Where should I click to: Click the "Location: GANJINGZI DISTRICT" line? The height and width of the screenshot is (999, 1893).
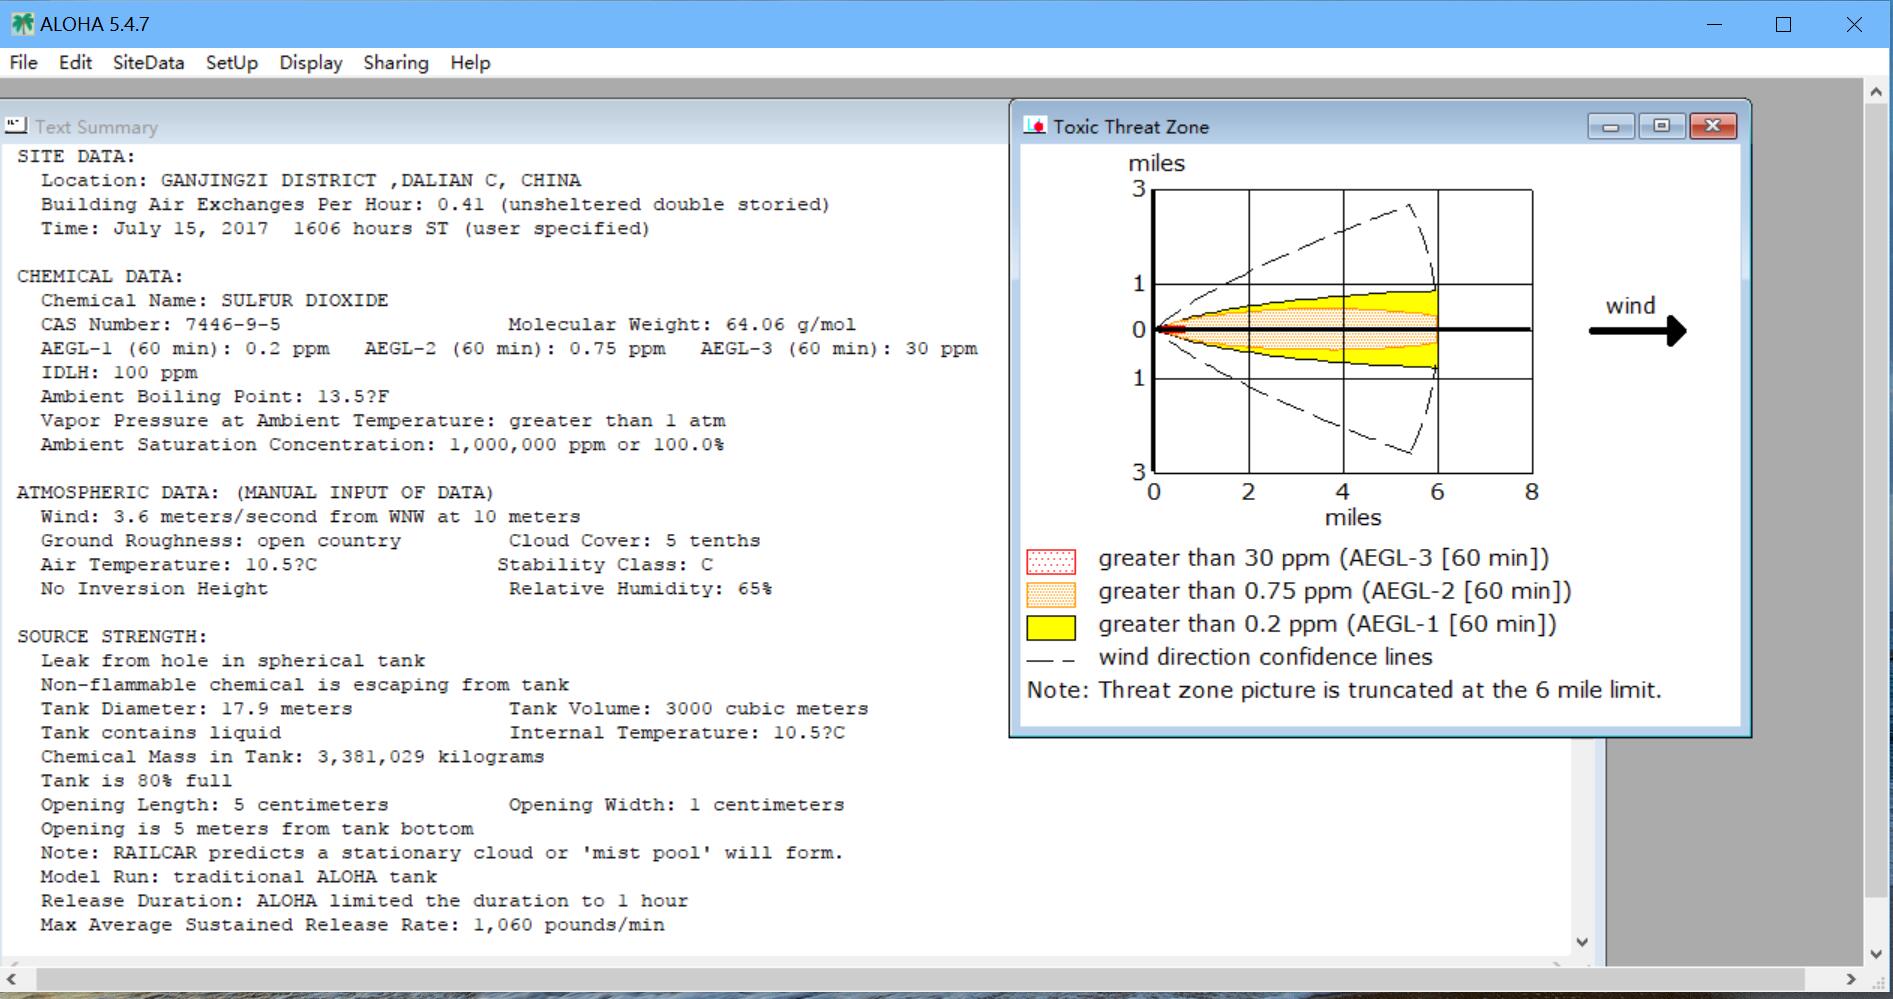click(x=311, y=181)
